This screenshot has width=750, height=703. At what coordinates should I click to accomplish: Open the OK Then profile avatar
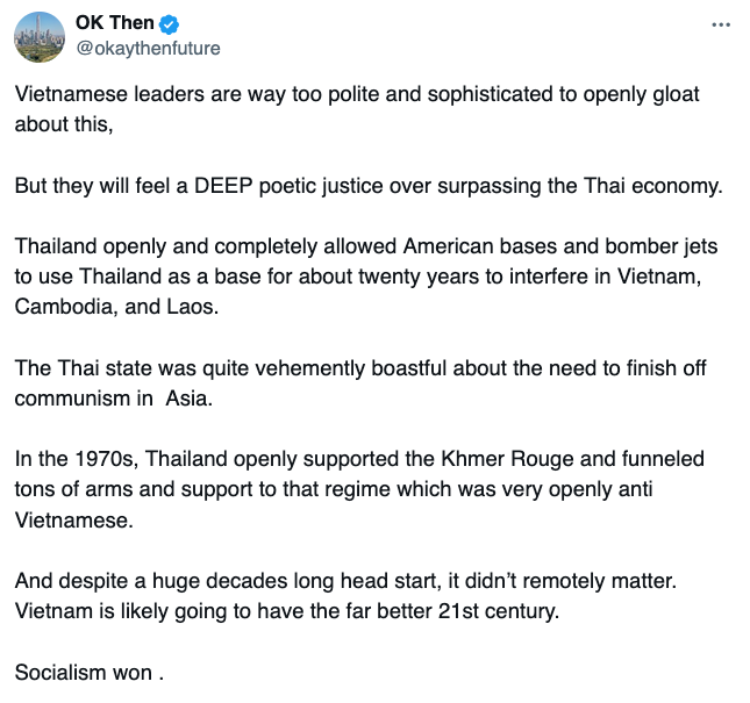[39, 37]
